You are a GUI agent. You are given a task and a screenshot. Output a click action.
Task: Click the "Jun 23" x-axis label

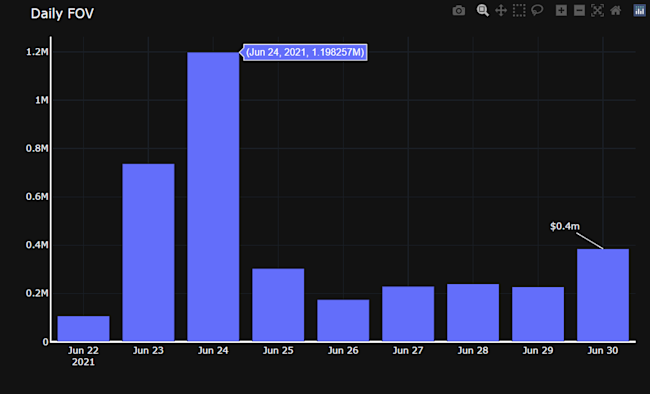coord(148,350)
